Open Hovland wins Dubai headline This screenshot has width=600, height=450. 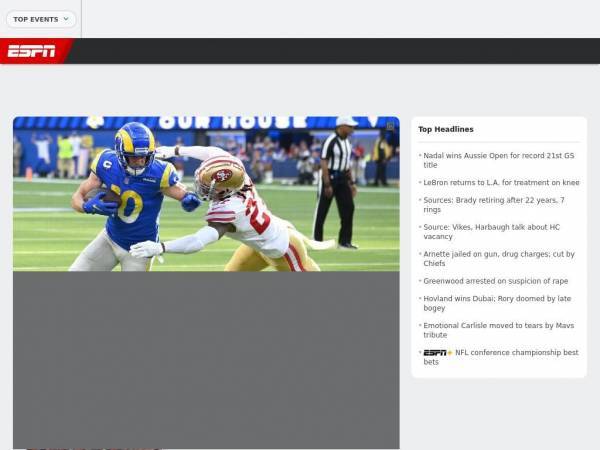pos(497,303)
